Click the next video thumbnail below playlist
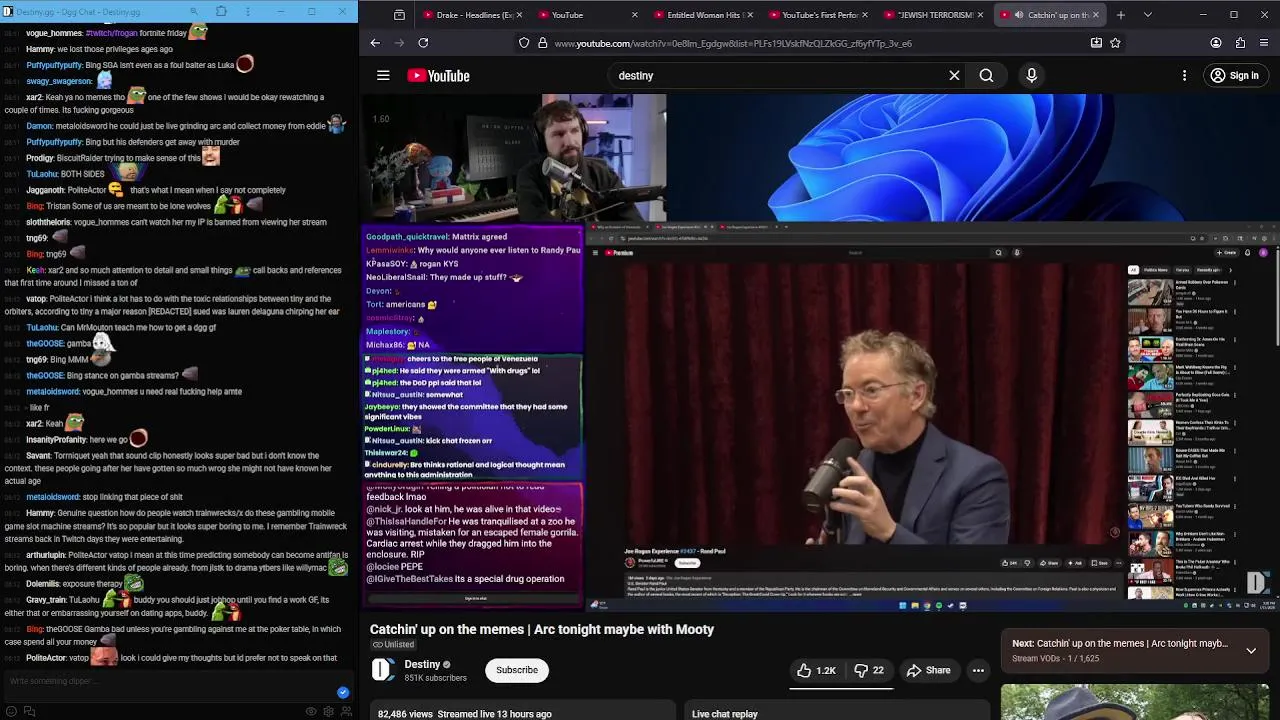1280x720 pixels. pyautogui.click(x=1135, y=702)
